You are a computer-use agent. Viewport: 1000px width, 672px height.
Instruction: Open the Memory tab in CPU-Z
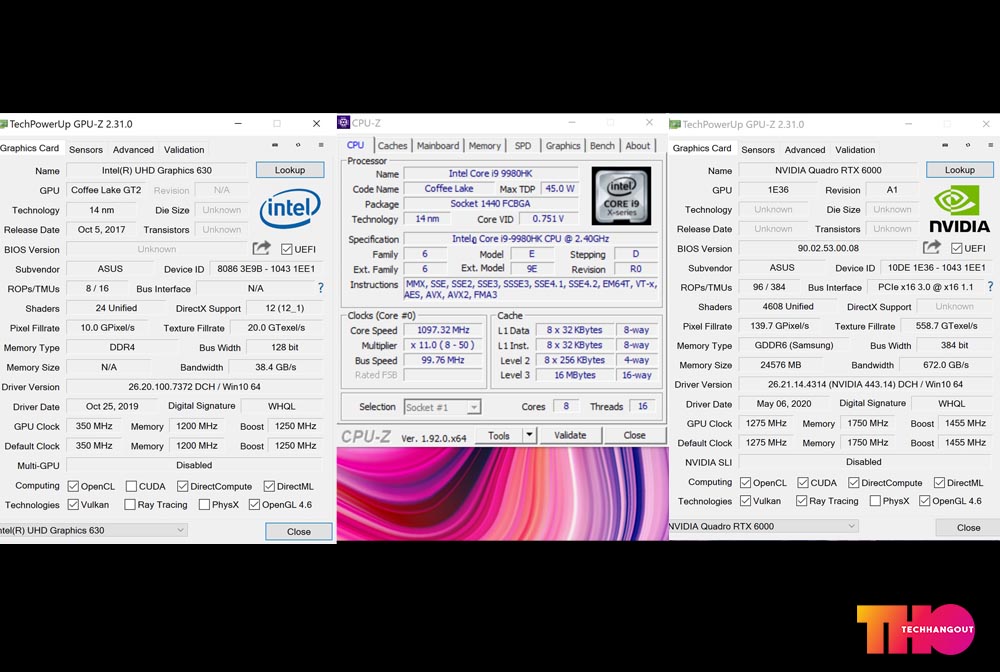point(485,145)
